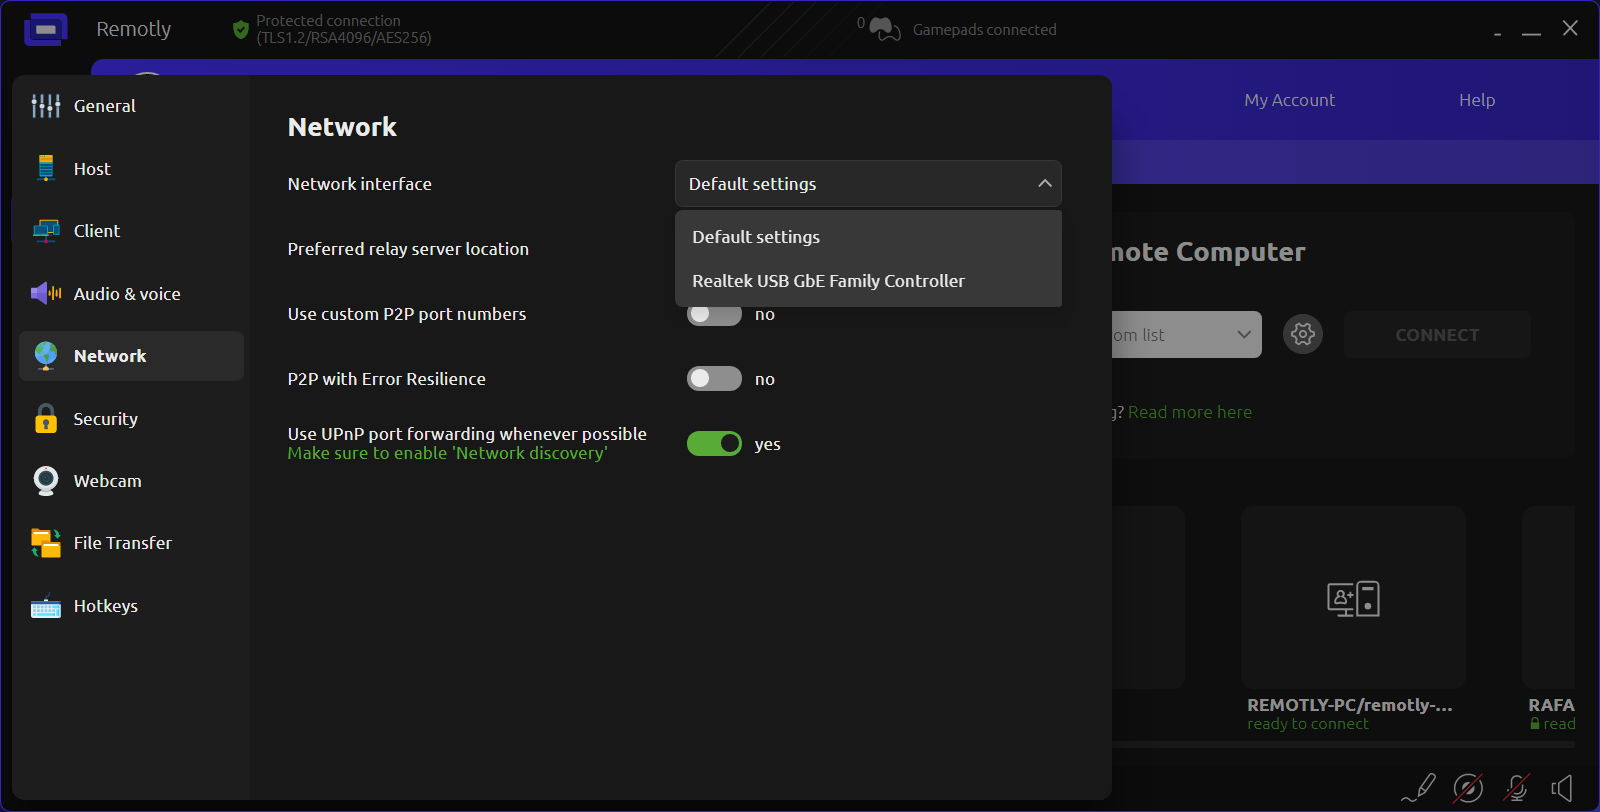This screenshot has height=812, width=1600.
Task: Open the My Account tab
Action: pyautogui.click(x=1289, y=100)
